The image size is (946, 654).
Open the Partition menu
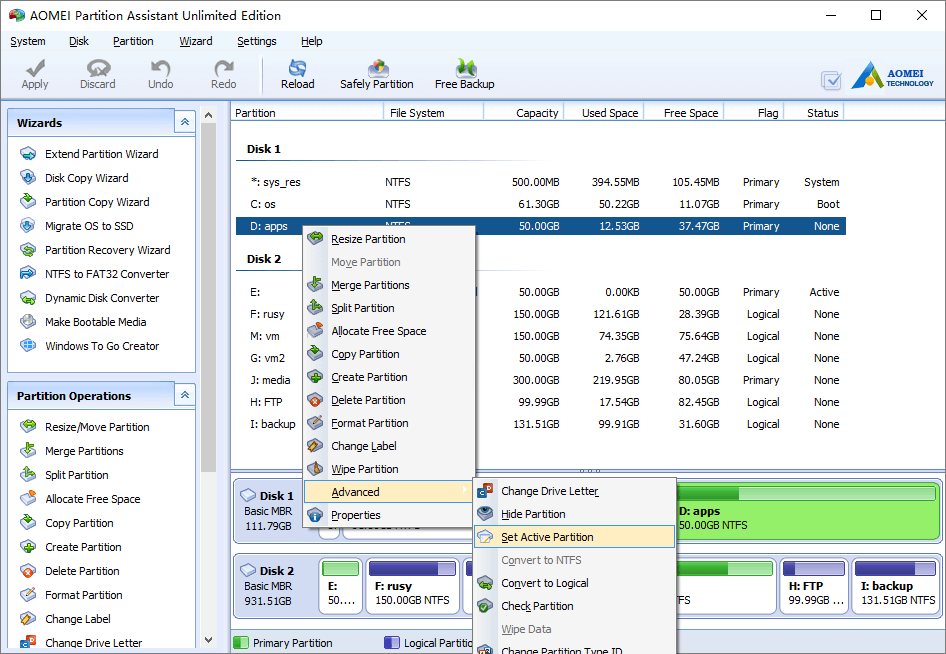pyautogui.click(x=133, y=41)
